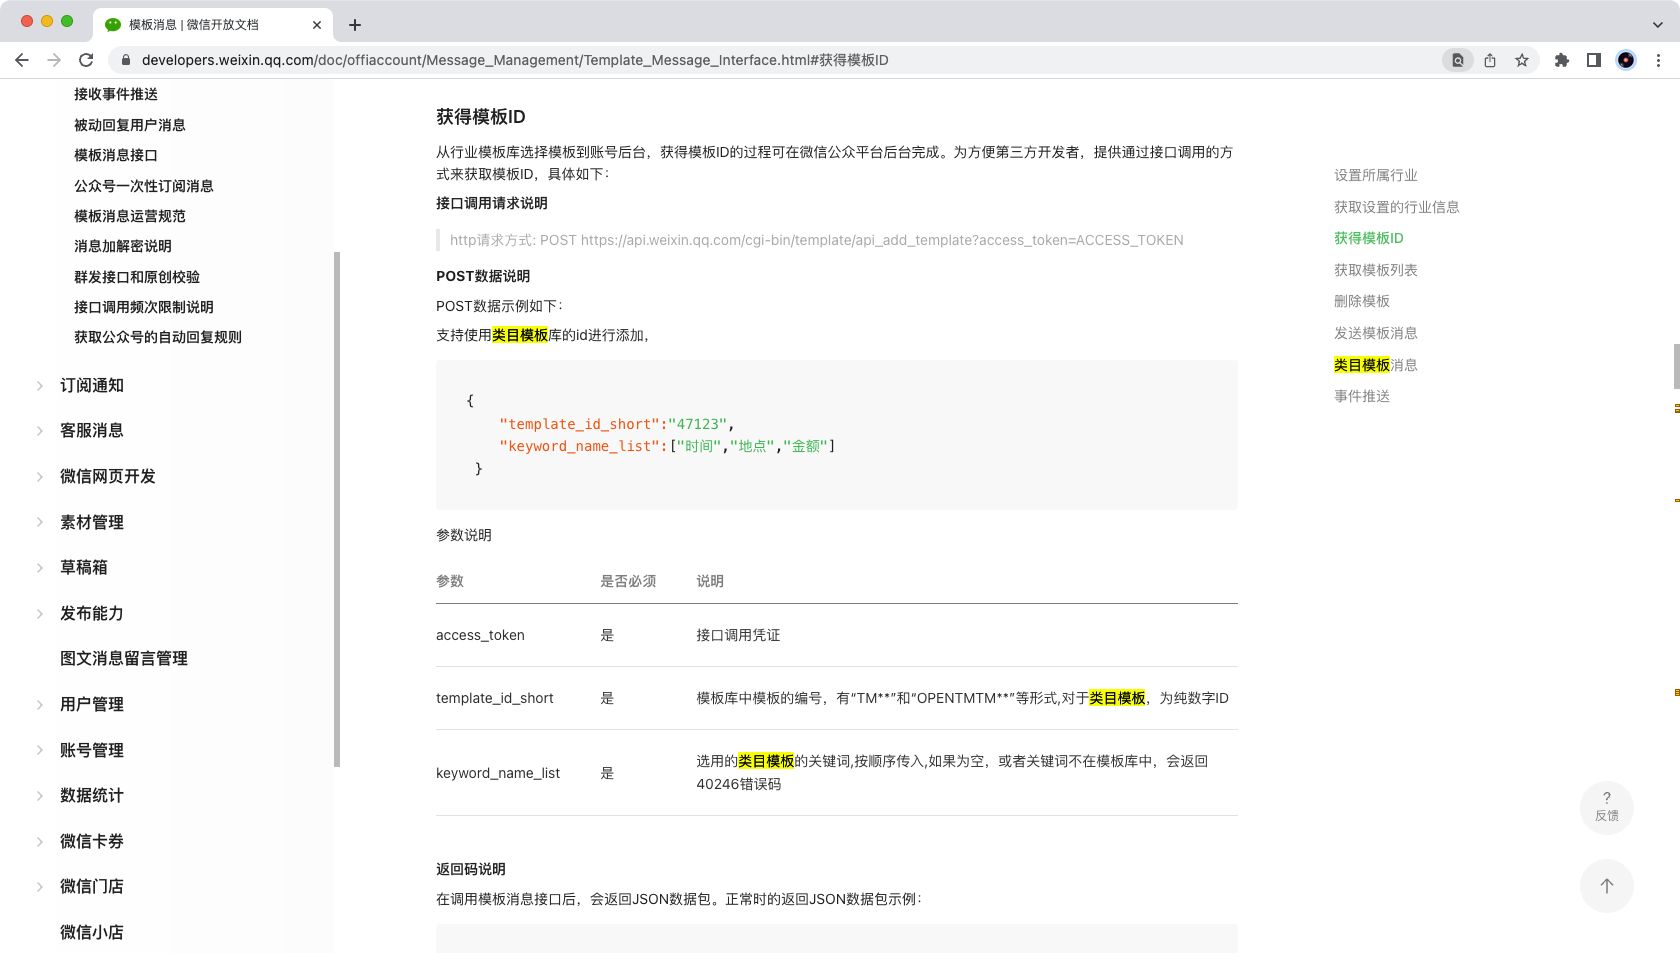Click the keyword_name_list parameter cell

[x=498, y=773]
